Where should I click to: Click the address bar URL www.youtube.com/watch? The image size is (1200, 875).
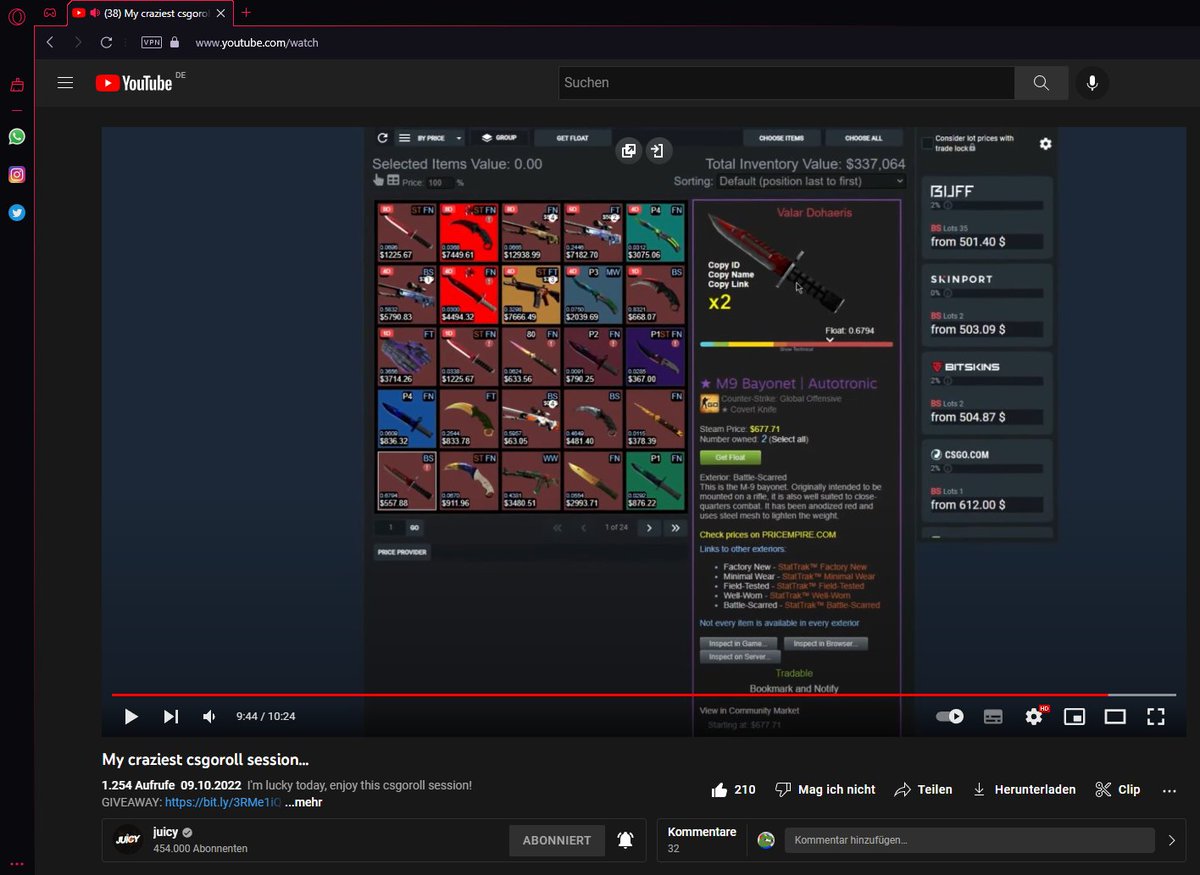[x=256, y=43]
